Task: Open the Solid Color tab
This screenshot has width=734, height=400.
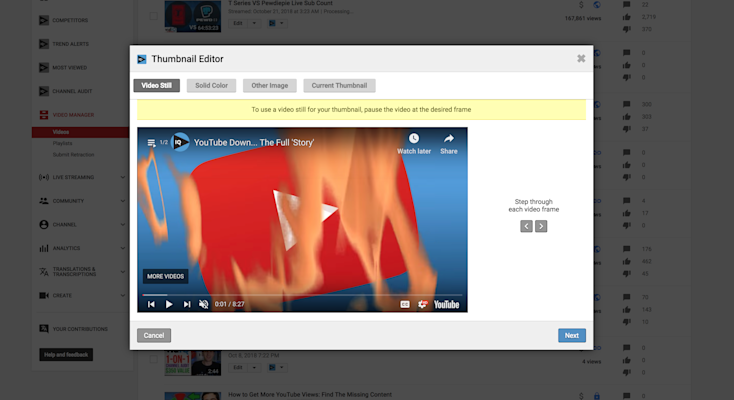Action: (211, 85)
